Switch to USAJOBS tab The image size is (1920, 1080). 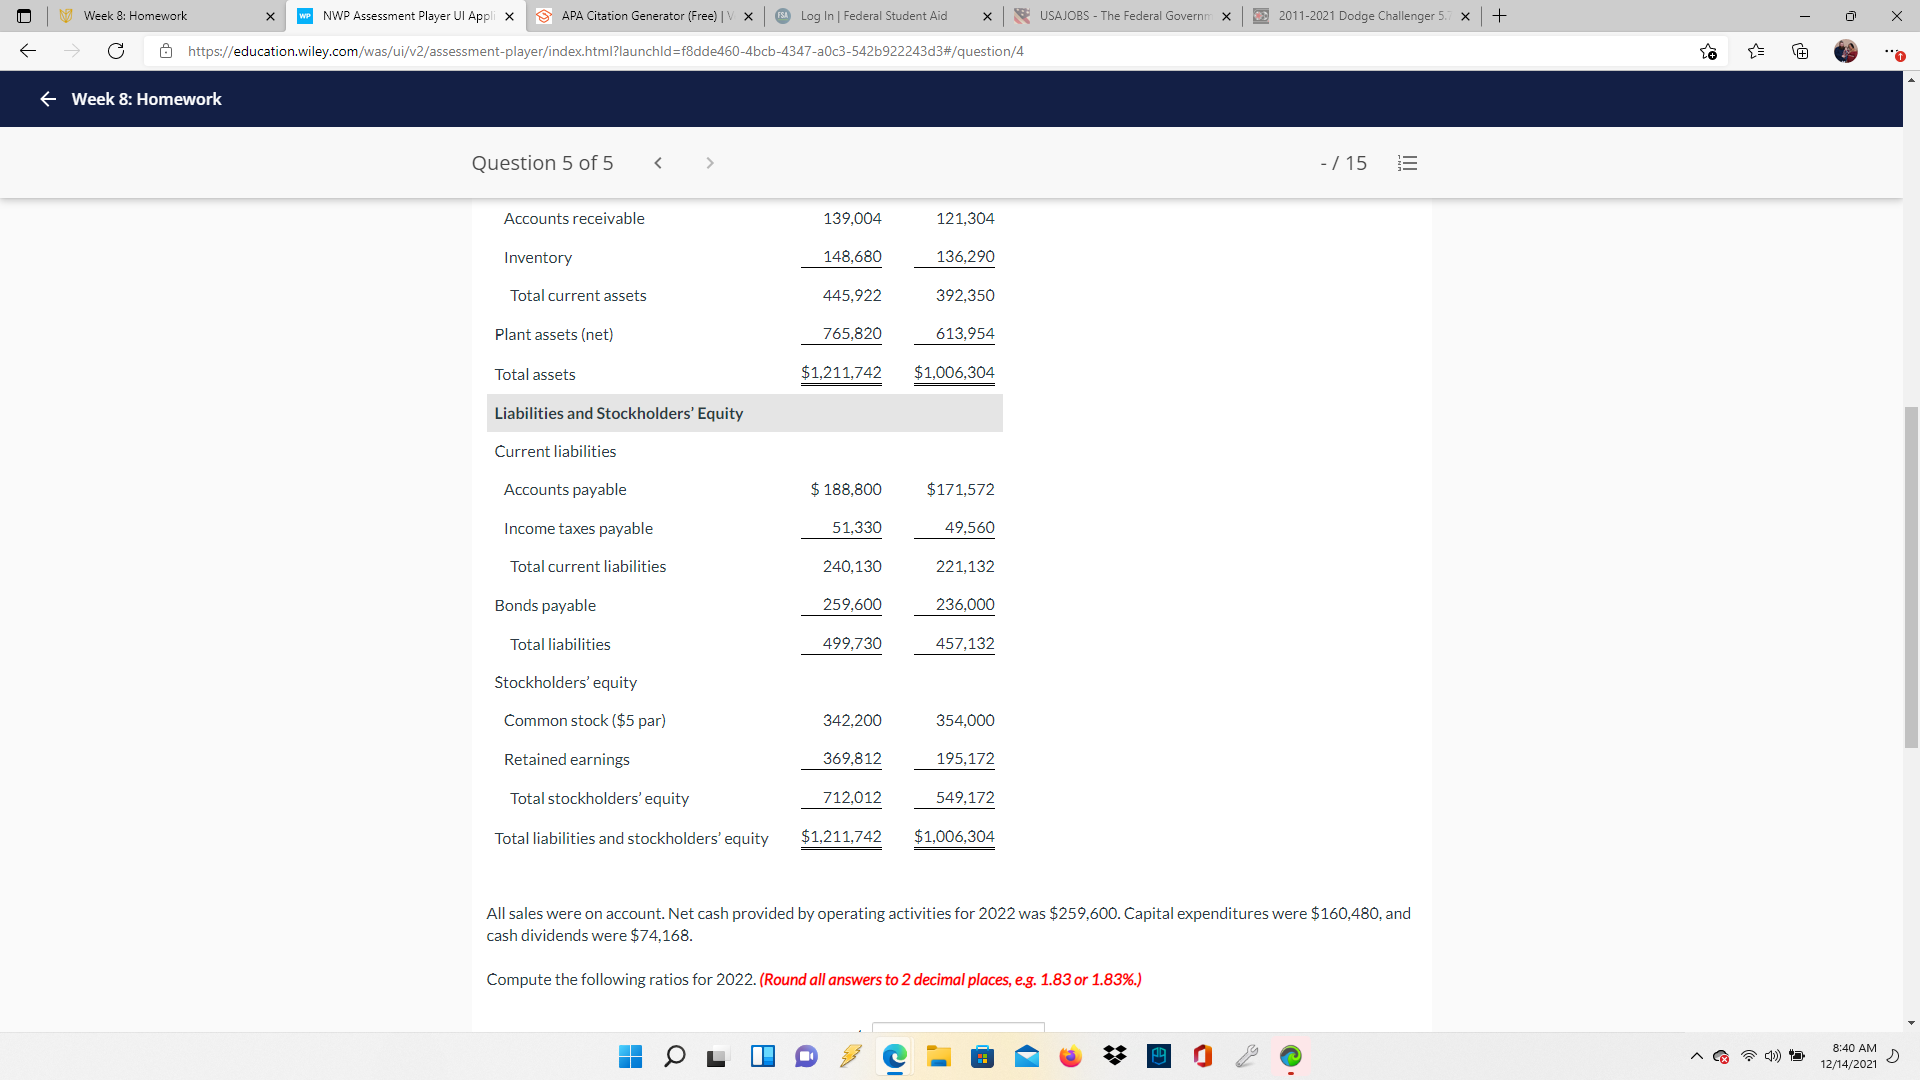pyautogui.click(x=1122, y=16)
